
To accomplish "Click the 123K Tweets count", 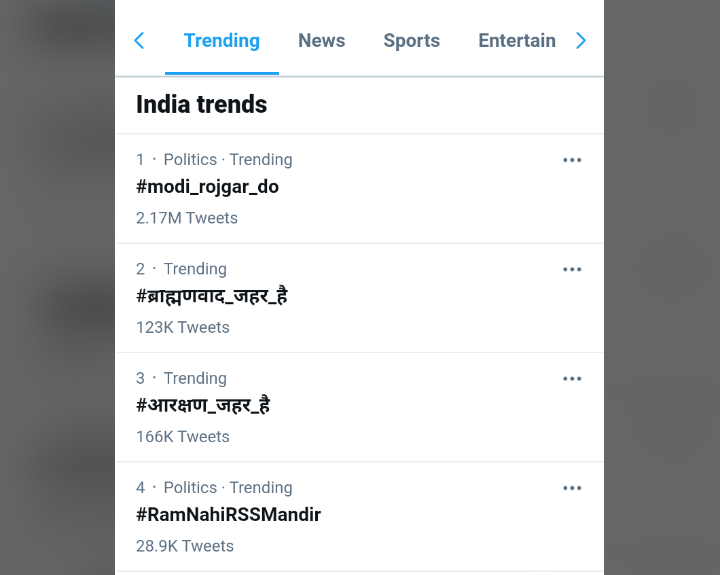I will [x=183, y=327].
